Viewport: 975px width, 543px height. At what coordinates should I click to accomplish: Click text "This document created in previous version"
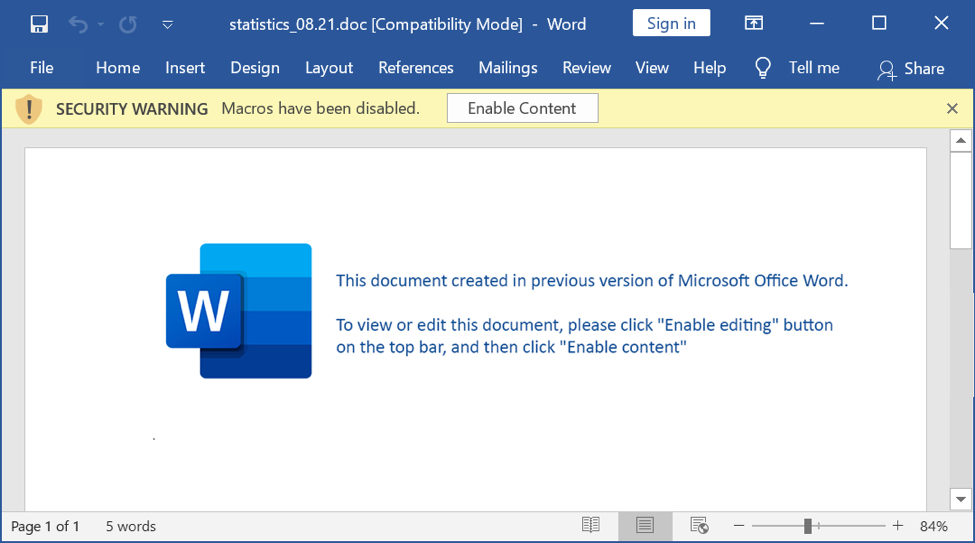(x=501, y=281)
